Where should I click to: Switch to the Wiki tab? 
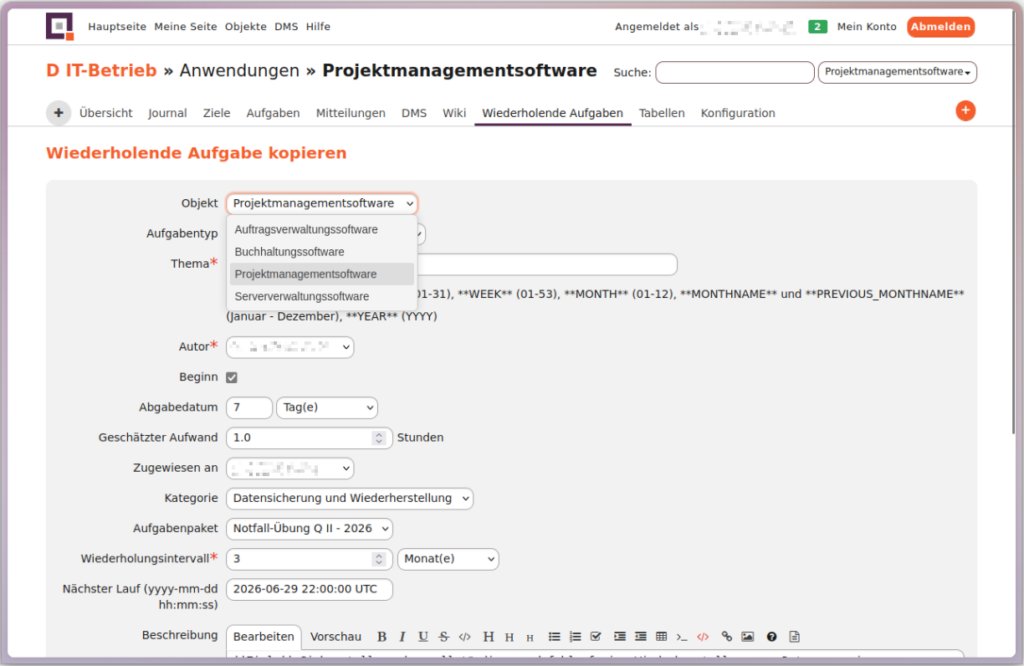coord(454,113)
